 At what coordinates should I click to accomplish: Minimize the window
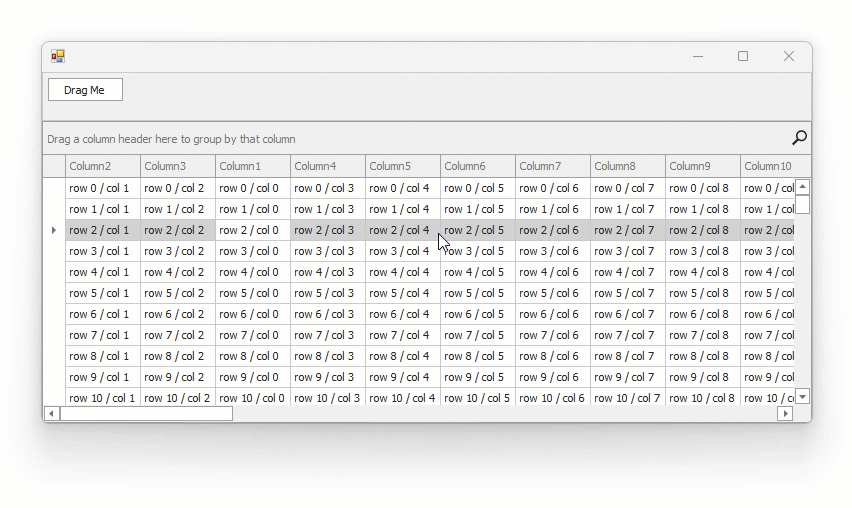(x=698, y=57)
